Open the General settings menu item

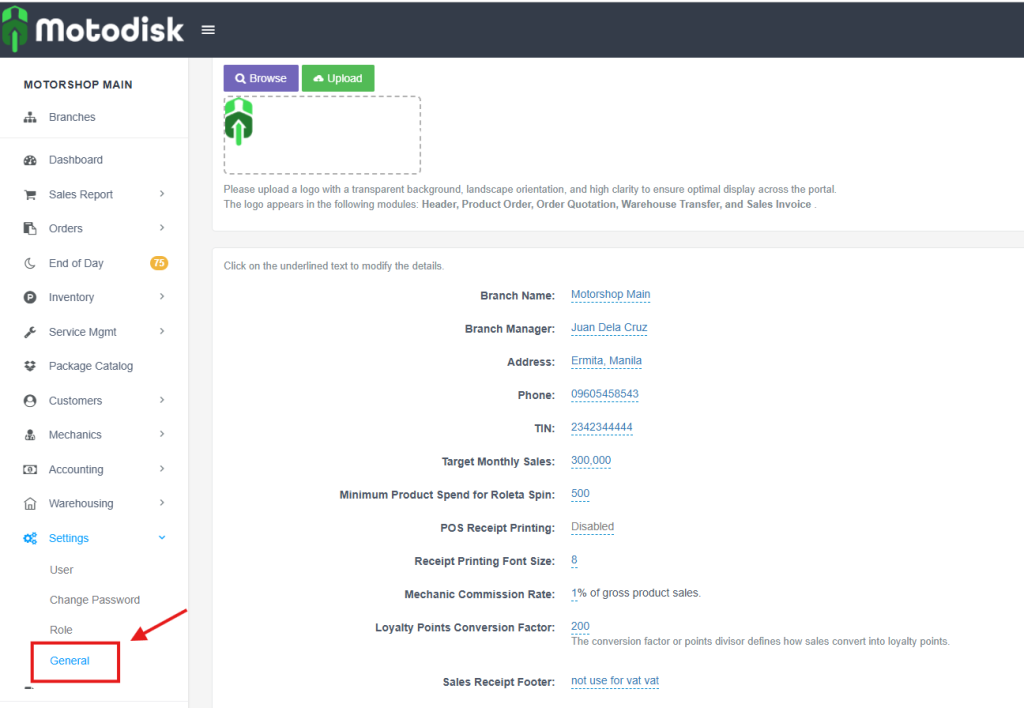pos(70,661)
